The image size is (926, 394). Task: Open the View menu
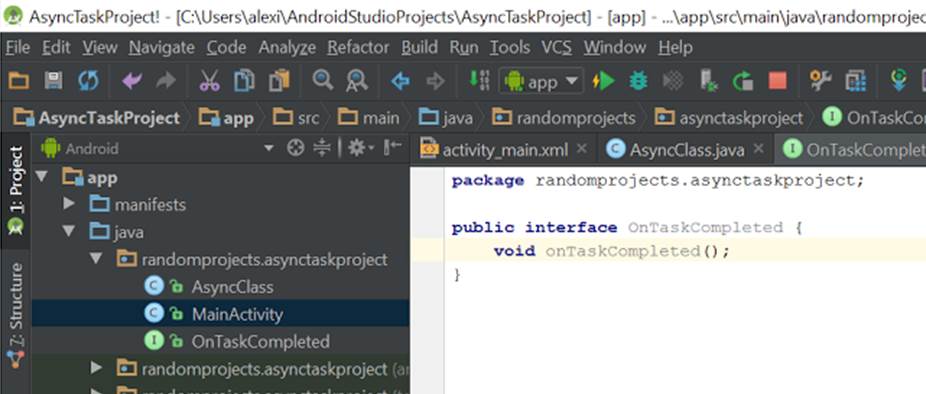click(x=100, y=47)
